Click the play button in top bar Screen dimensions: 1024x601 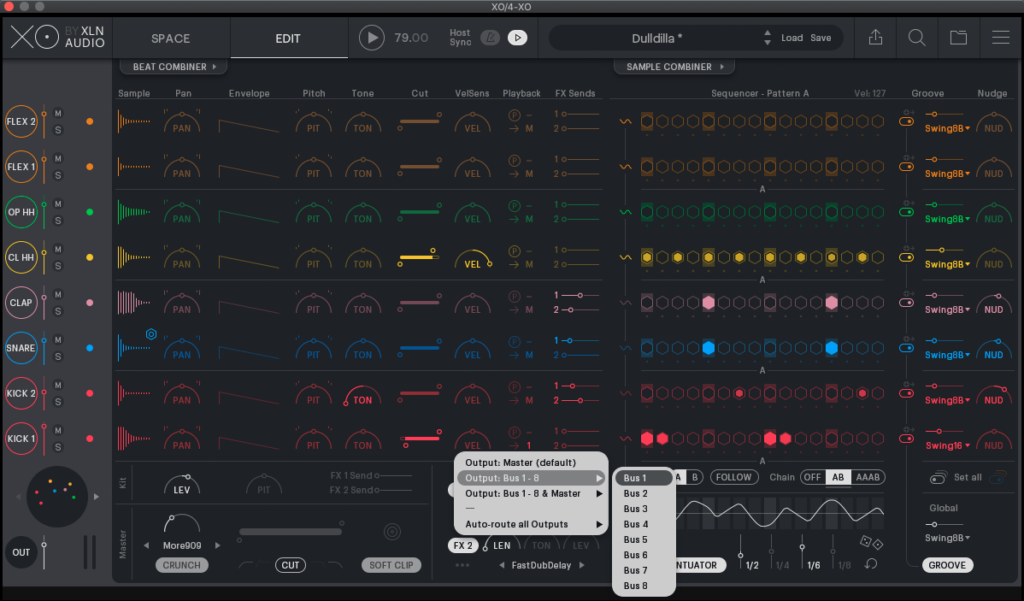[x=372, y=38]
